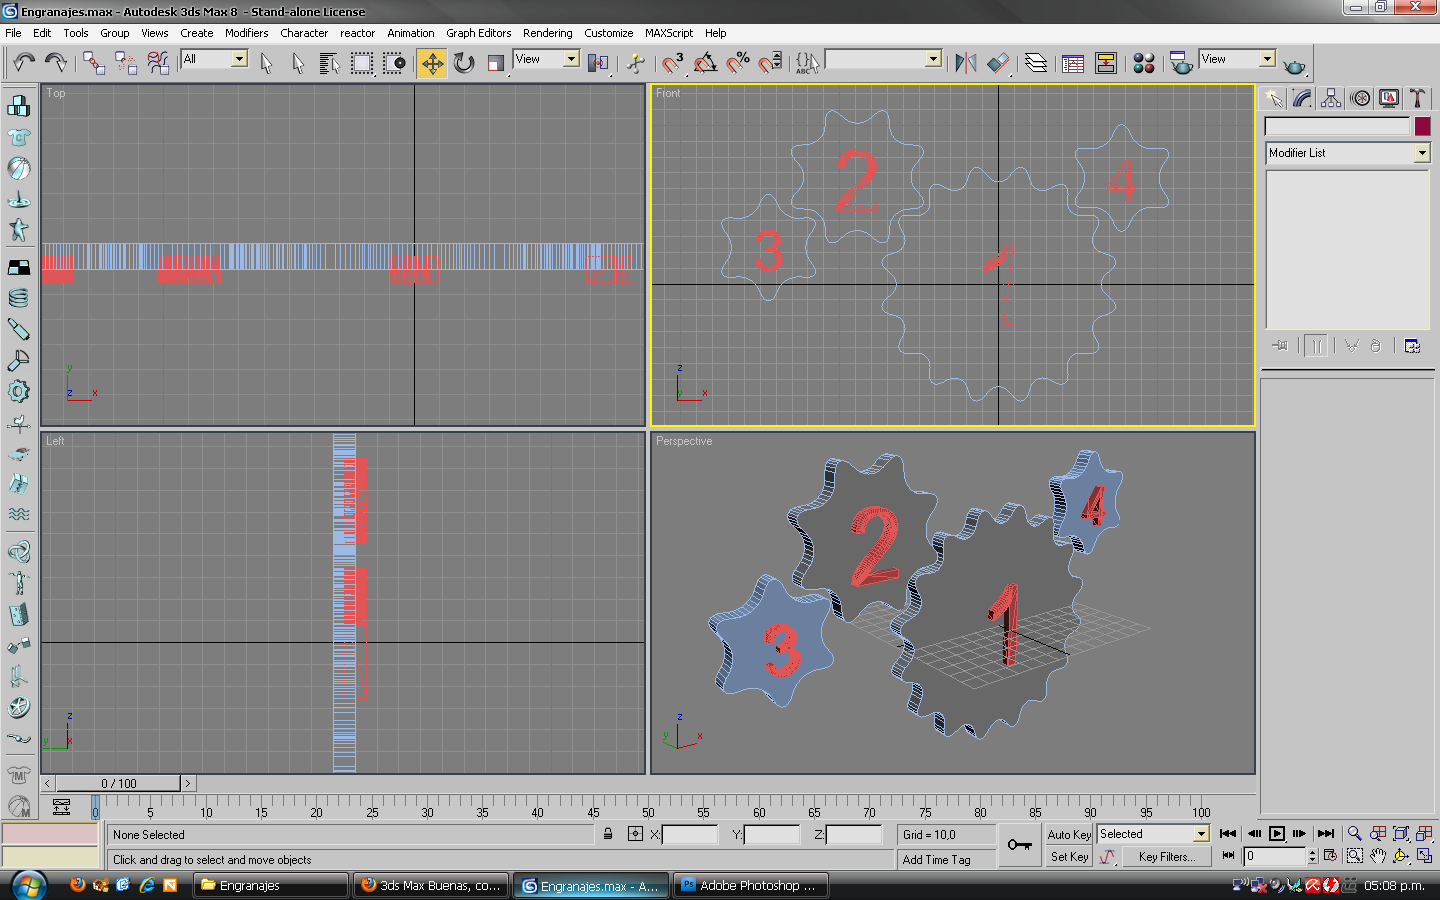Open the render type 'View' dropdown
1440x900 pixels.
coord(1267,59)
